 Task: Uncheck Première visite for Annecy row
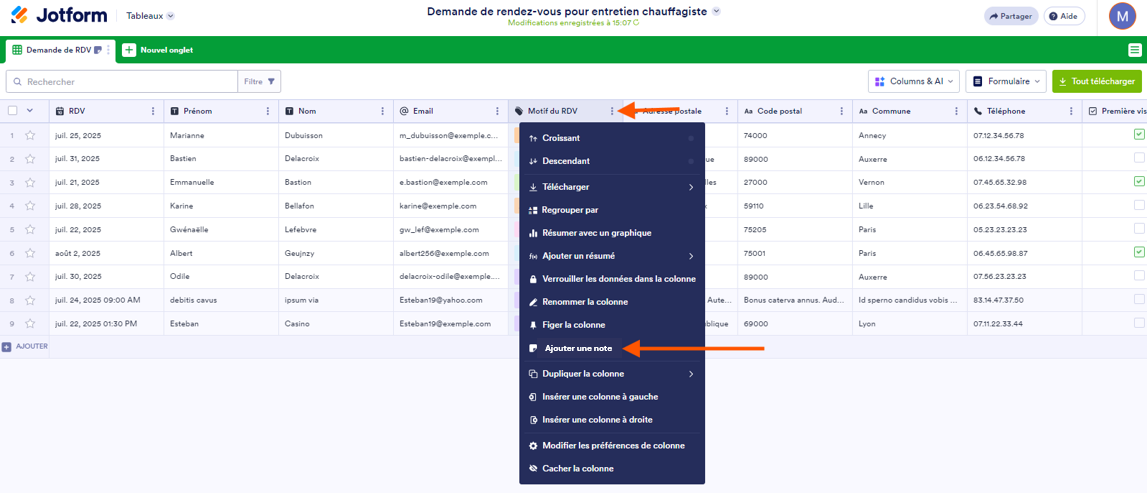1139,135
